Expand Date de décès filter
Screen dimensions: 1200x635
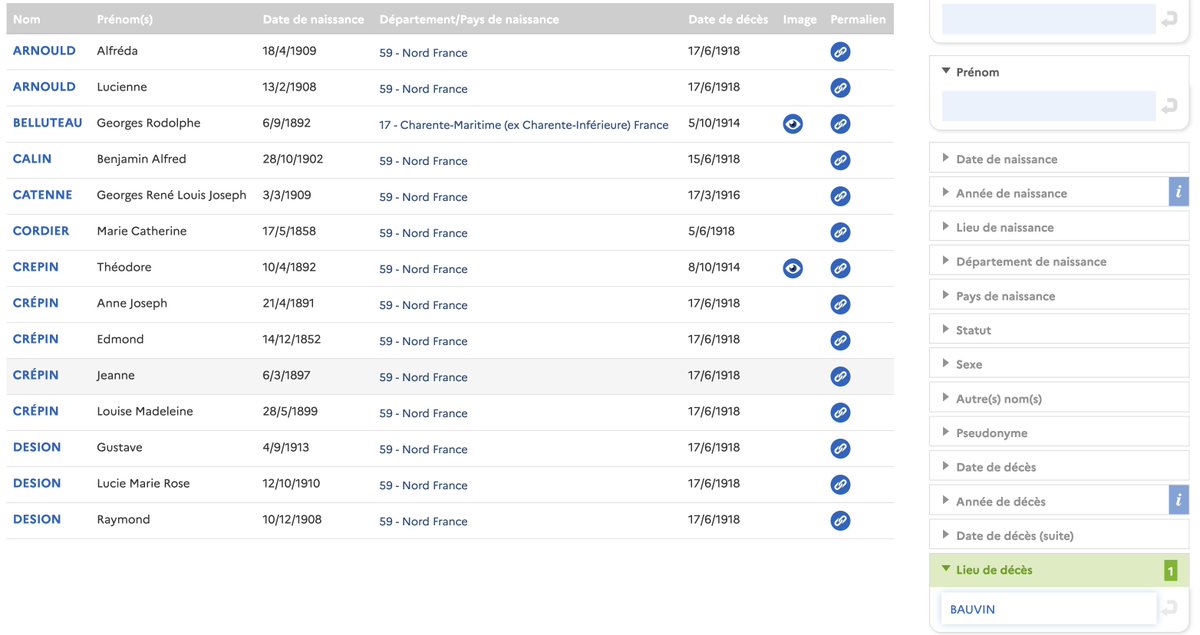pyautogui.click(x=1059, y=467)
